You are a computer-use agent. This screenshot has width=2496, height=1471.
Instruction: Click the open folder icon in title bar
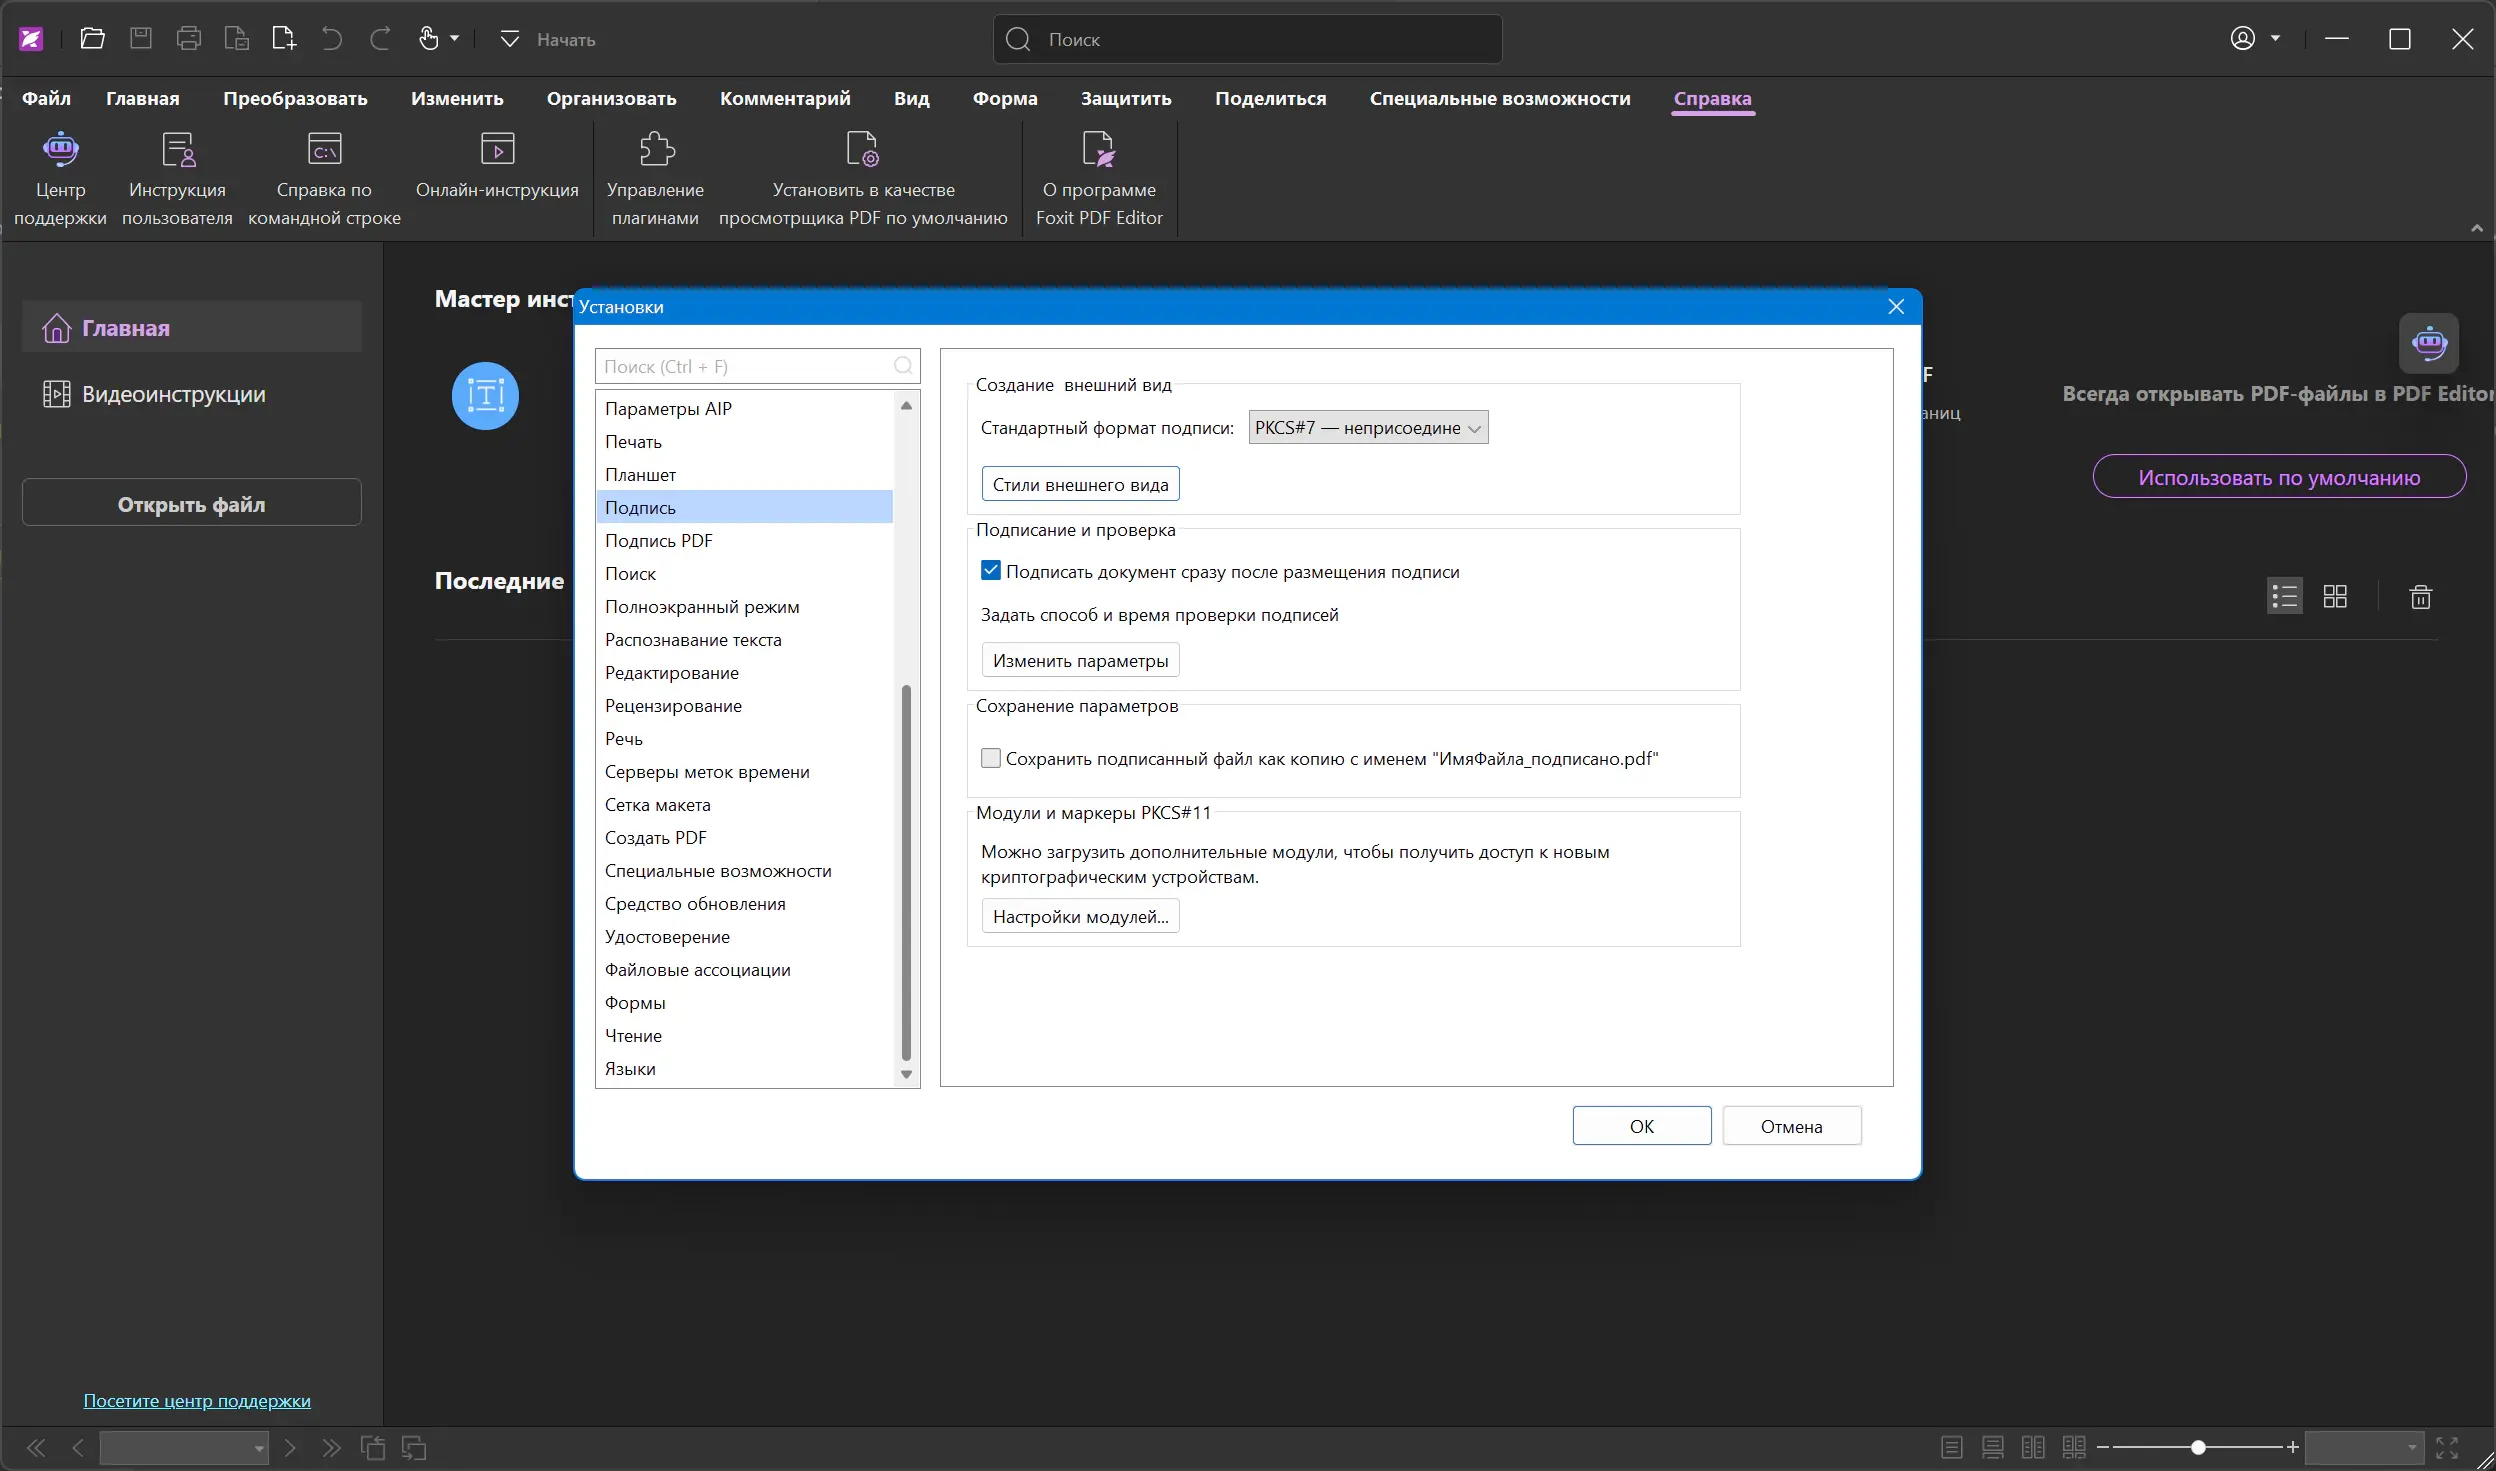point(92,39)
